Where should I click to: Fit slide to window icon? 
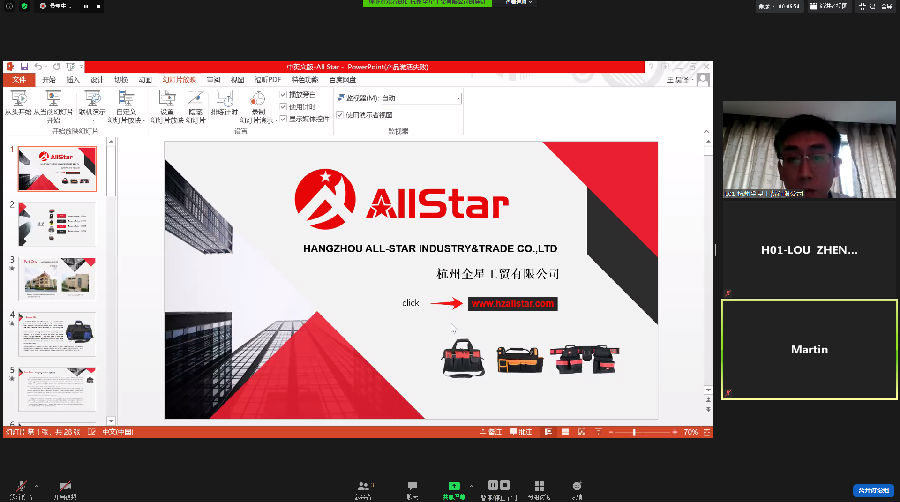707,432
